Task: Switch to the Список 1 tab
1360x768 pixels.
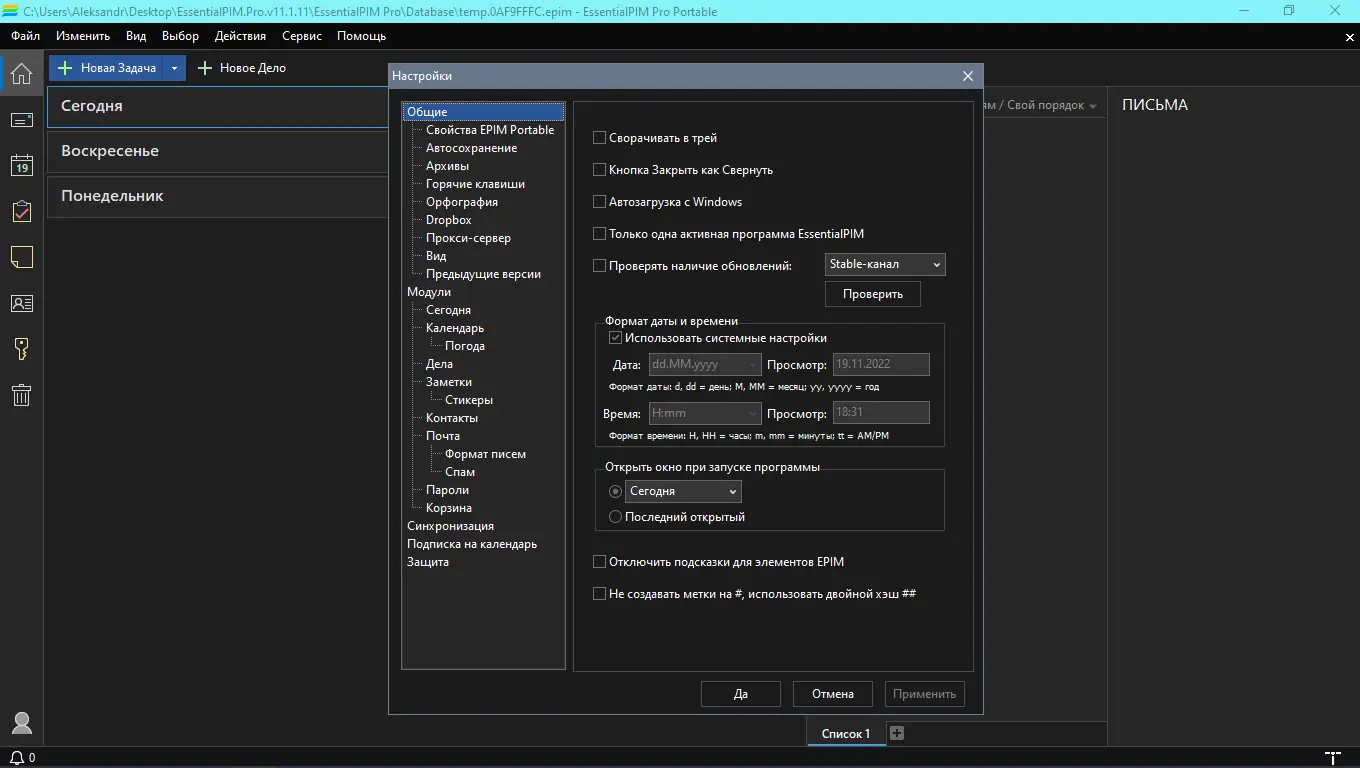Action: [x=846, y=733]
